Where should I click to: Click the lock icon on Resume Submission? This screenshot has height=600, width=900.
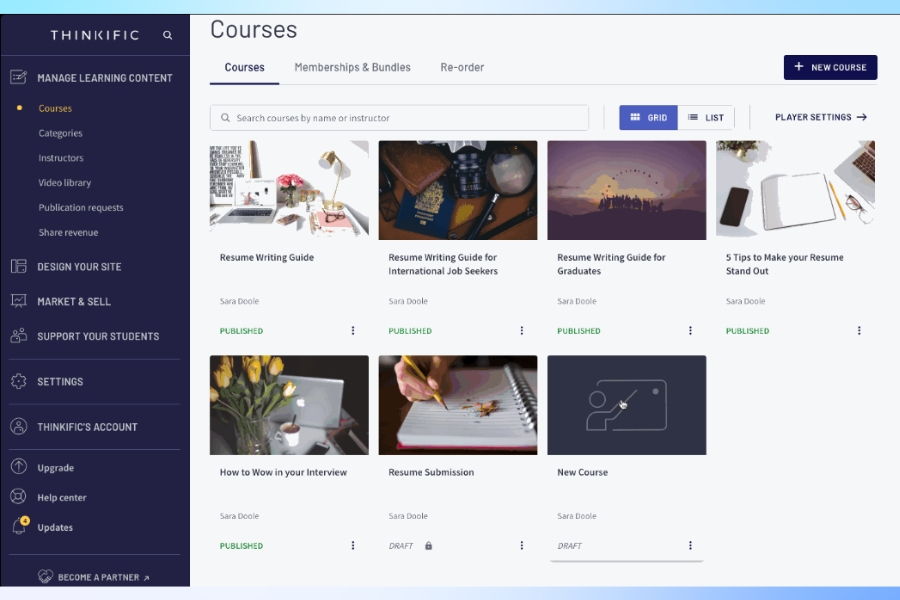tap(428, 545)
